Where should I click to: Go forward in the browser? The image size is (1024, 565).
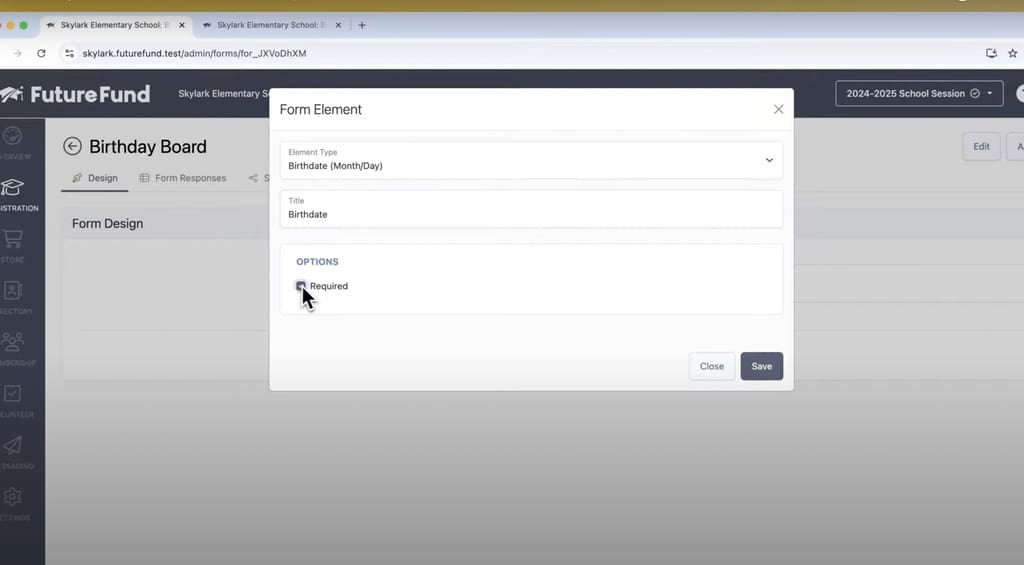(17, 54)
